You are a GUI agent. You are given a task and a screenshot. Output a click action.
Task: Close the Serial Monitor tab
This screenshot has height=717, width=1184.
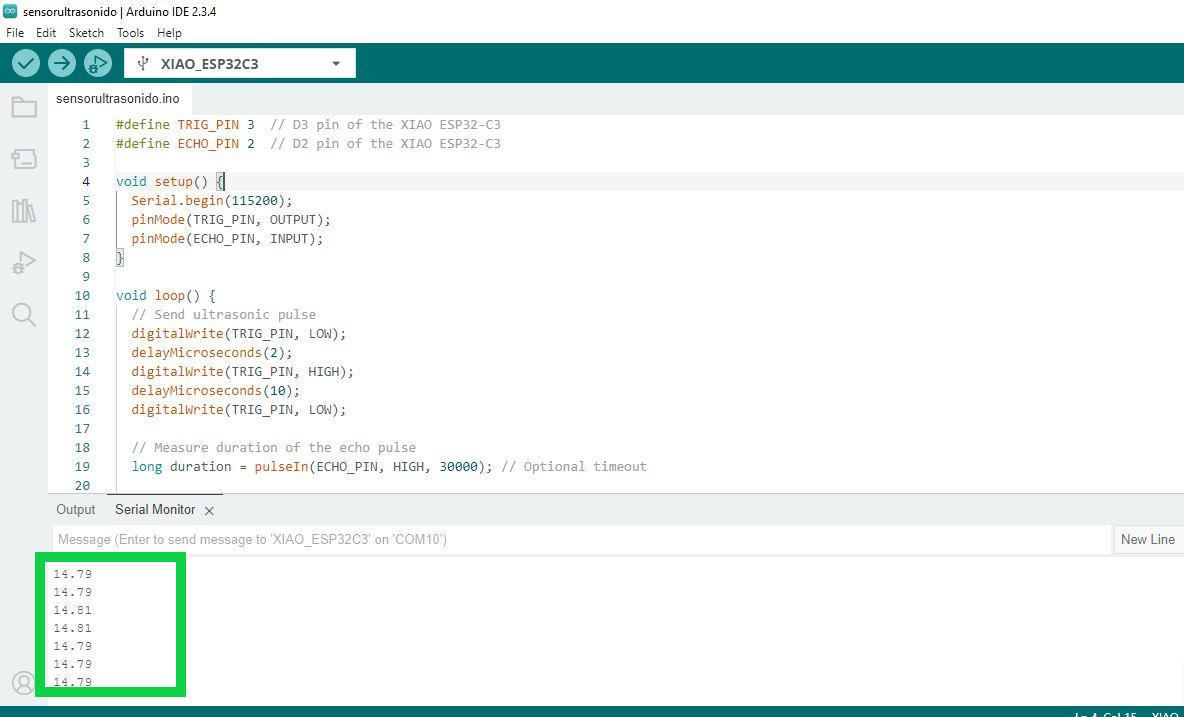209,511
